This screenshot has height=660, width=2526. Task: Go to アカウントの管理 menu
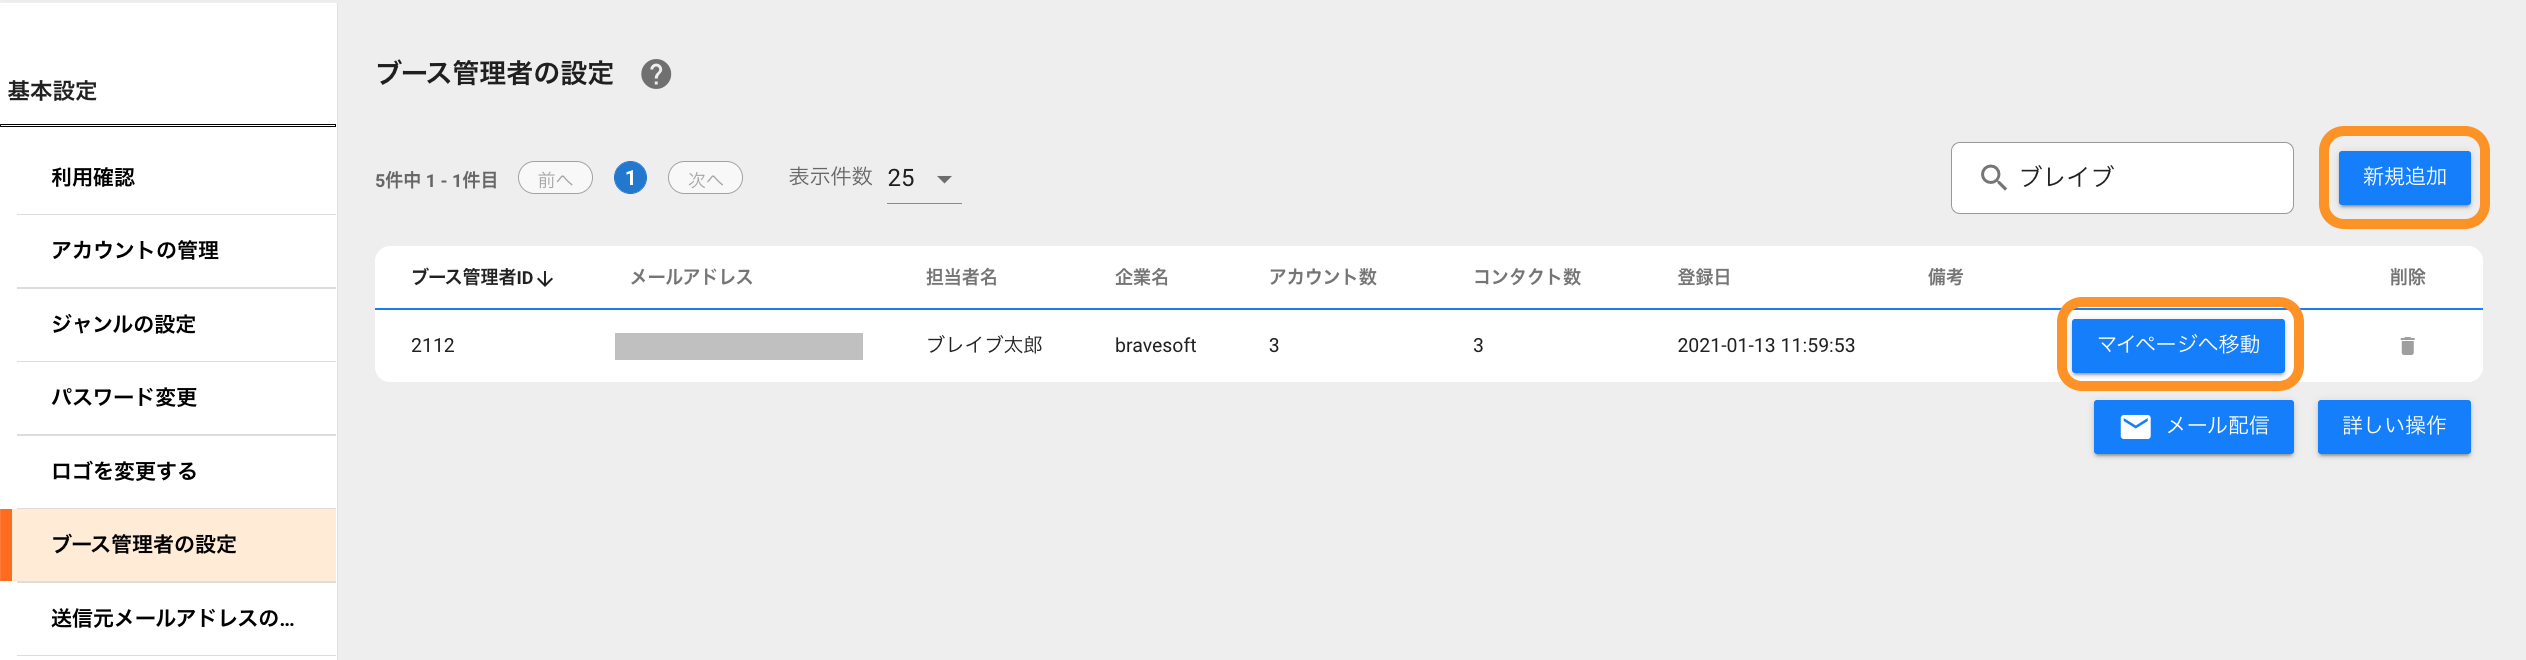(x=135, y=251)
